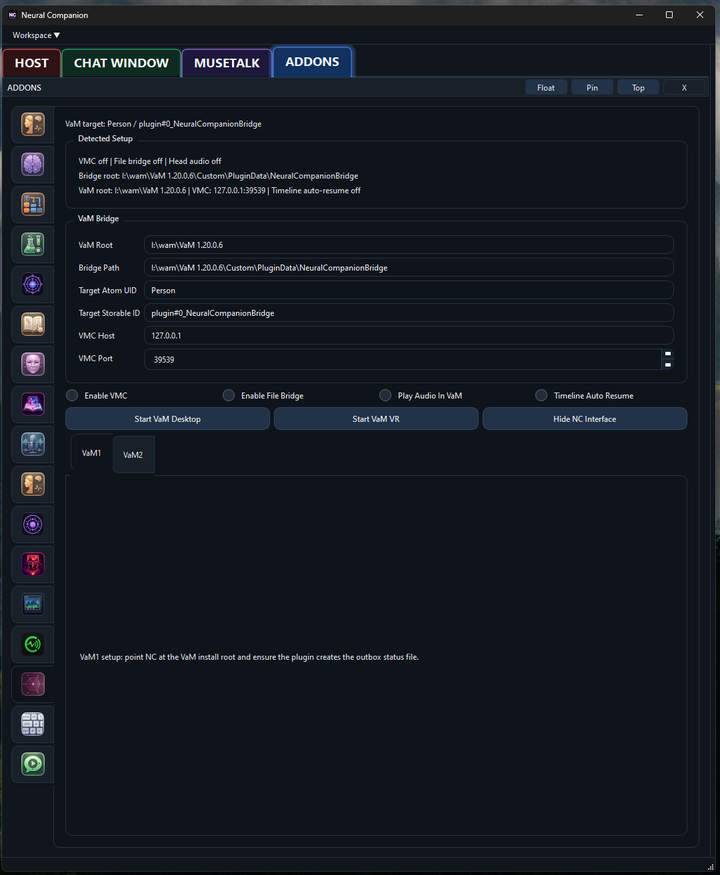Click the Float panel button

pos(546,88)
